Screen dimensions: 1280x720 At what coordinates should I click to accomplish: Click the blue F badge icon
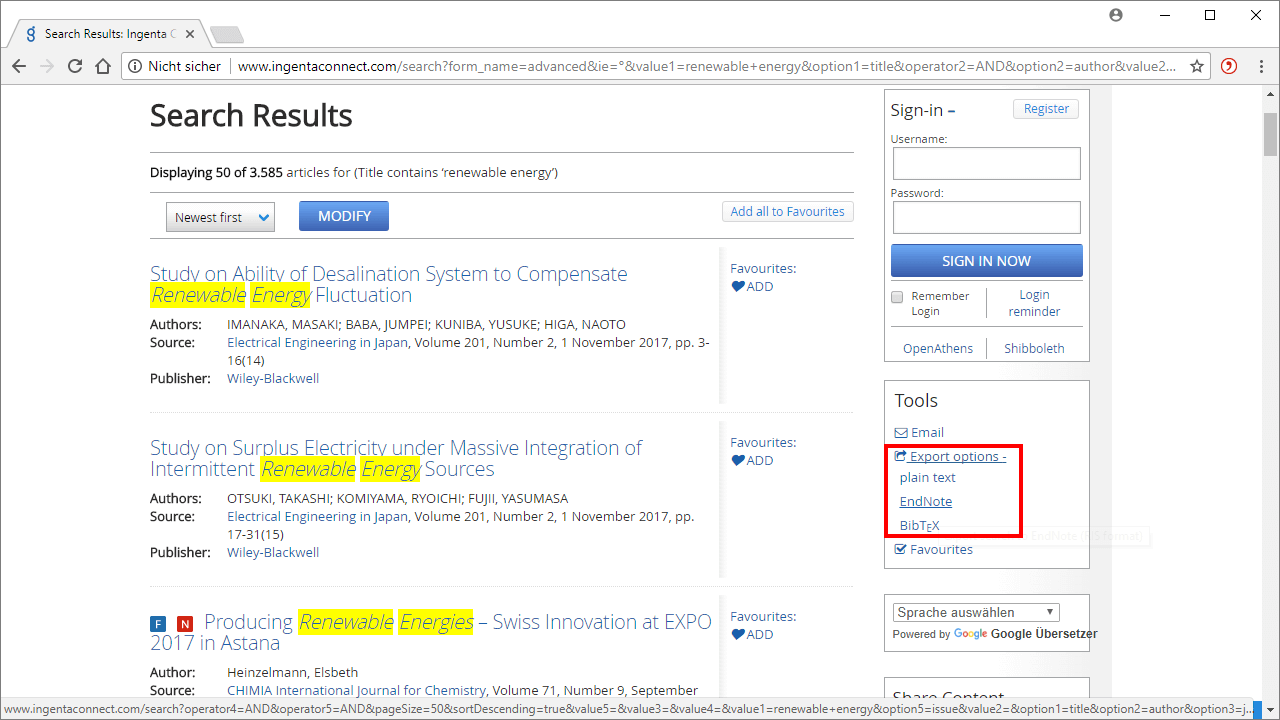point(158,624)
